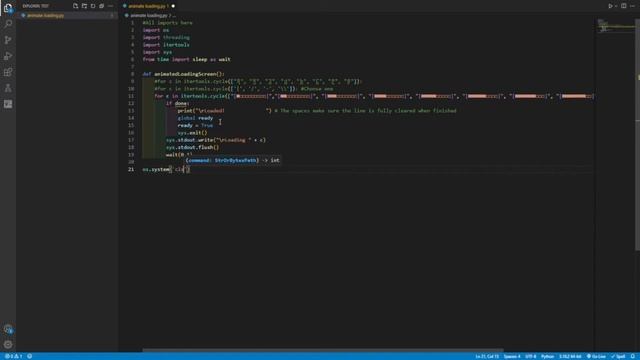Click Collapse Folders icon in Explorer header
The image size is (640, 360).
click(102, 6)
